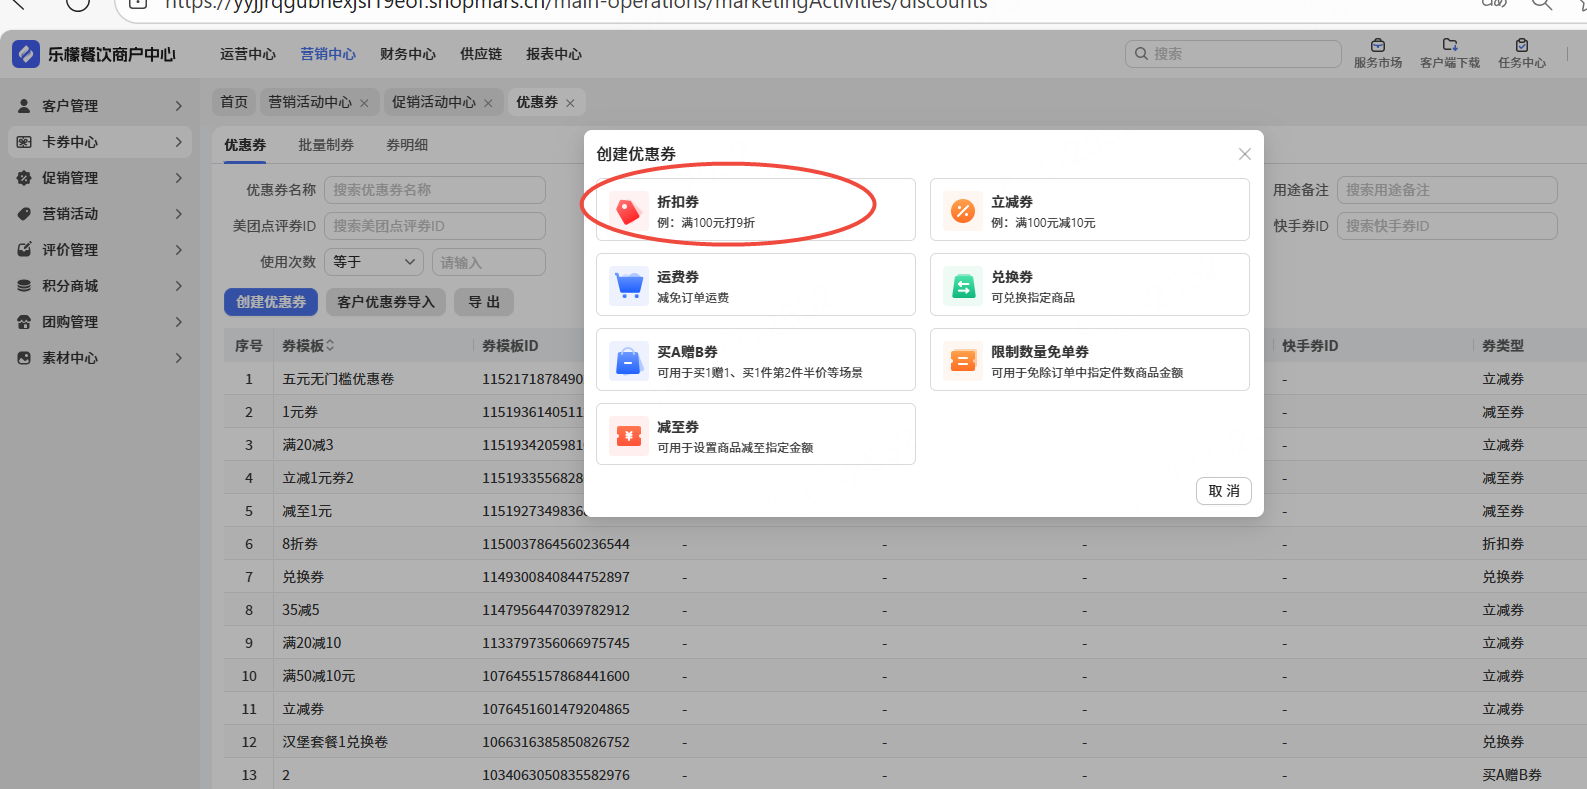Select the 立减券 orange percent icon
Image resolution: width=1587 pixels, height=789 pixels.
[963, 210]
